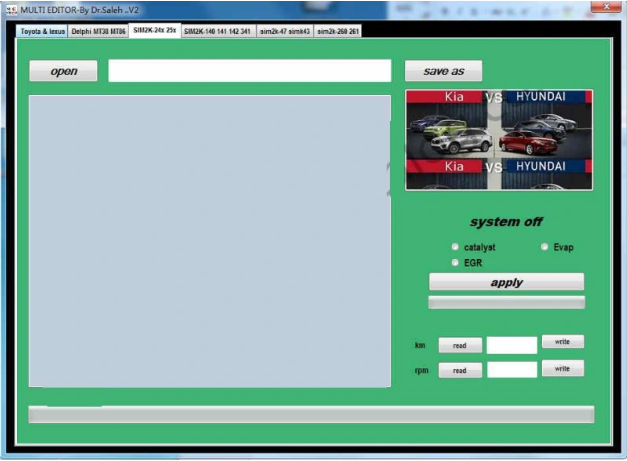Enable the EGR radio option
Screen dimensions: 627x461
click(456, 262)
